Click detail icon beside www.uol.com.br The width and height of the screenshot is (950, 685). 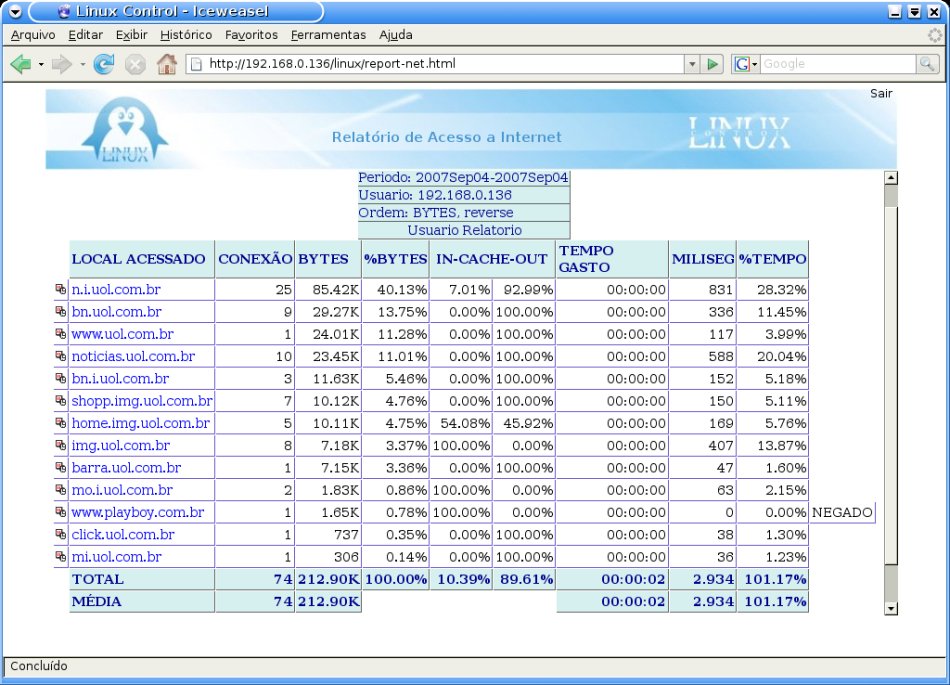click(61, 334)
